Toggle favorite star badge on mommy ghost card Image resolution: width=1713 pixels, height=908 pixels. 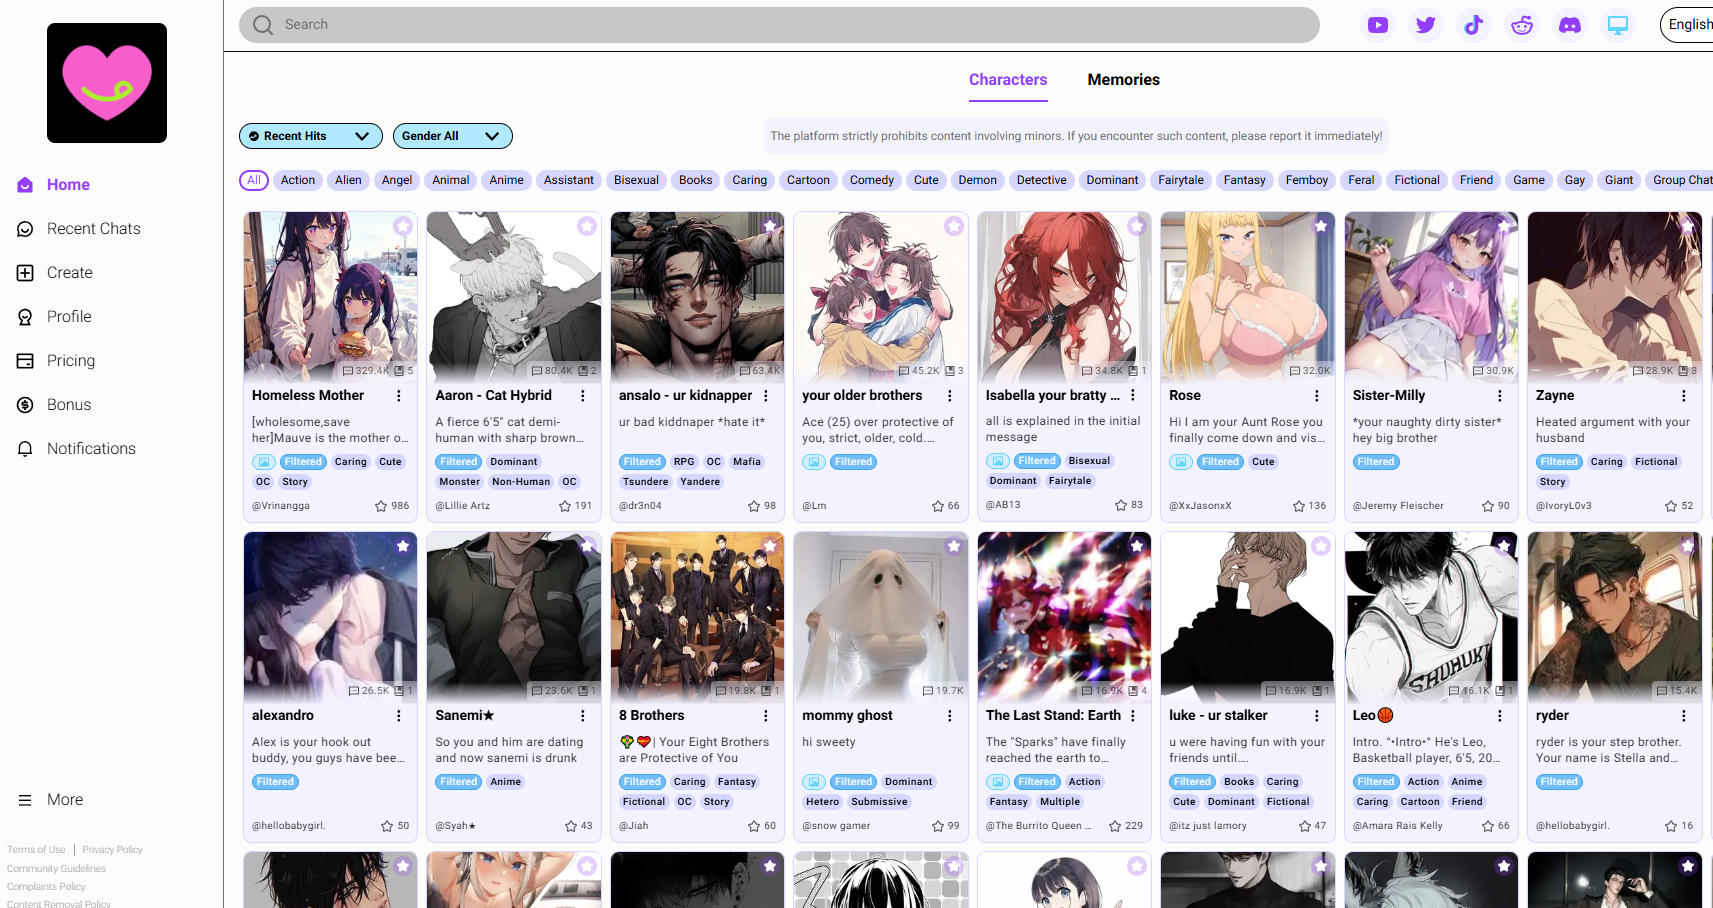pos(953,546)
